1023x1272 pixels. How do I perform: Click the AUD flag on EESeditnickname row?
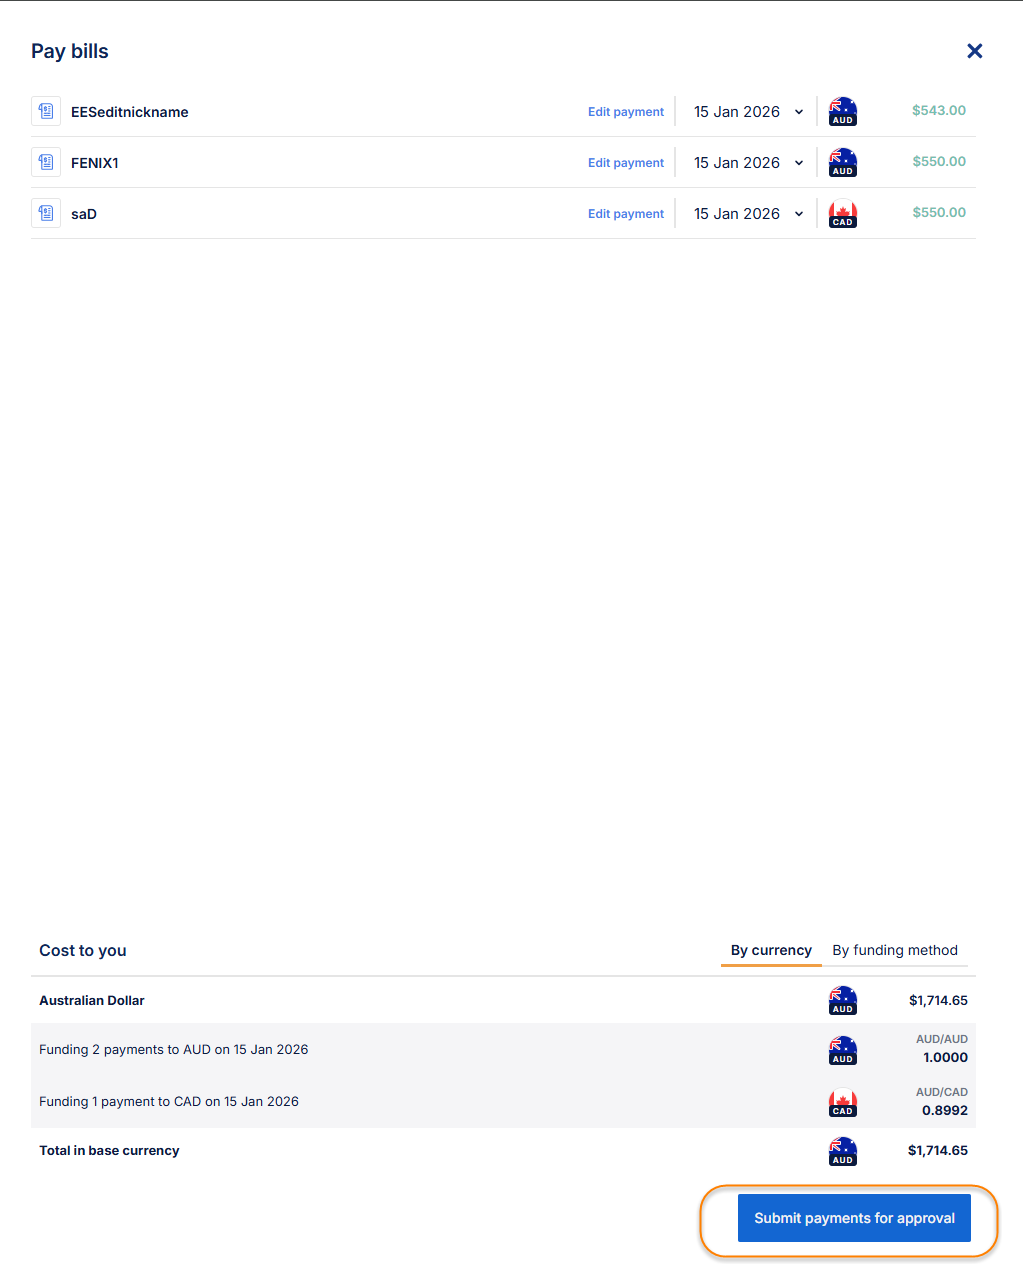coord(843,111)
